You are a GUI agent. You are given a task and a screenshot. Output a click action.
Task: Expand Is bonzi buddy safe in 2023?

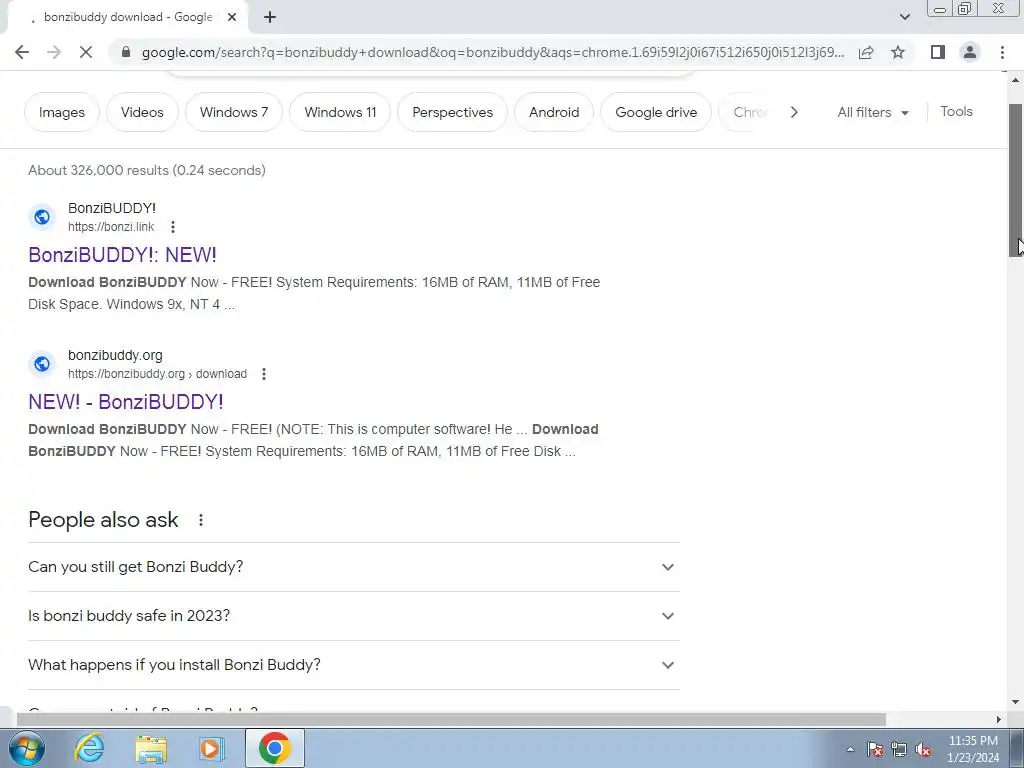click(x=353, y=616)
